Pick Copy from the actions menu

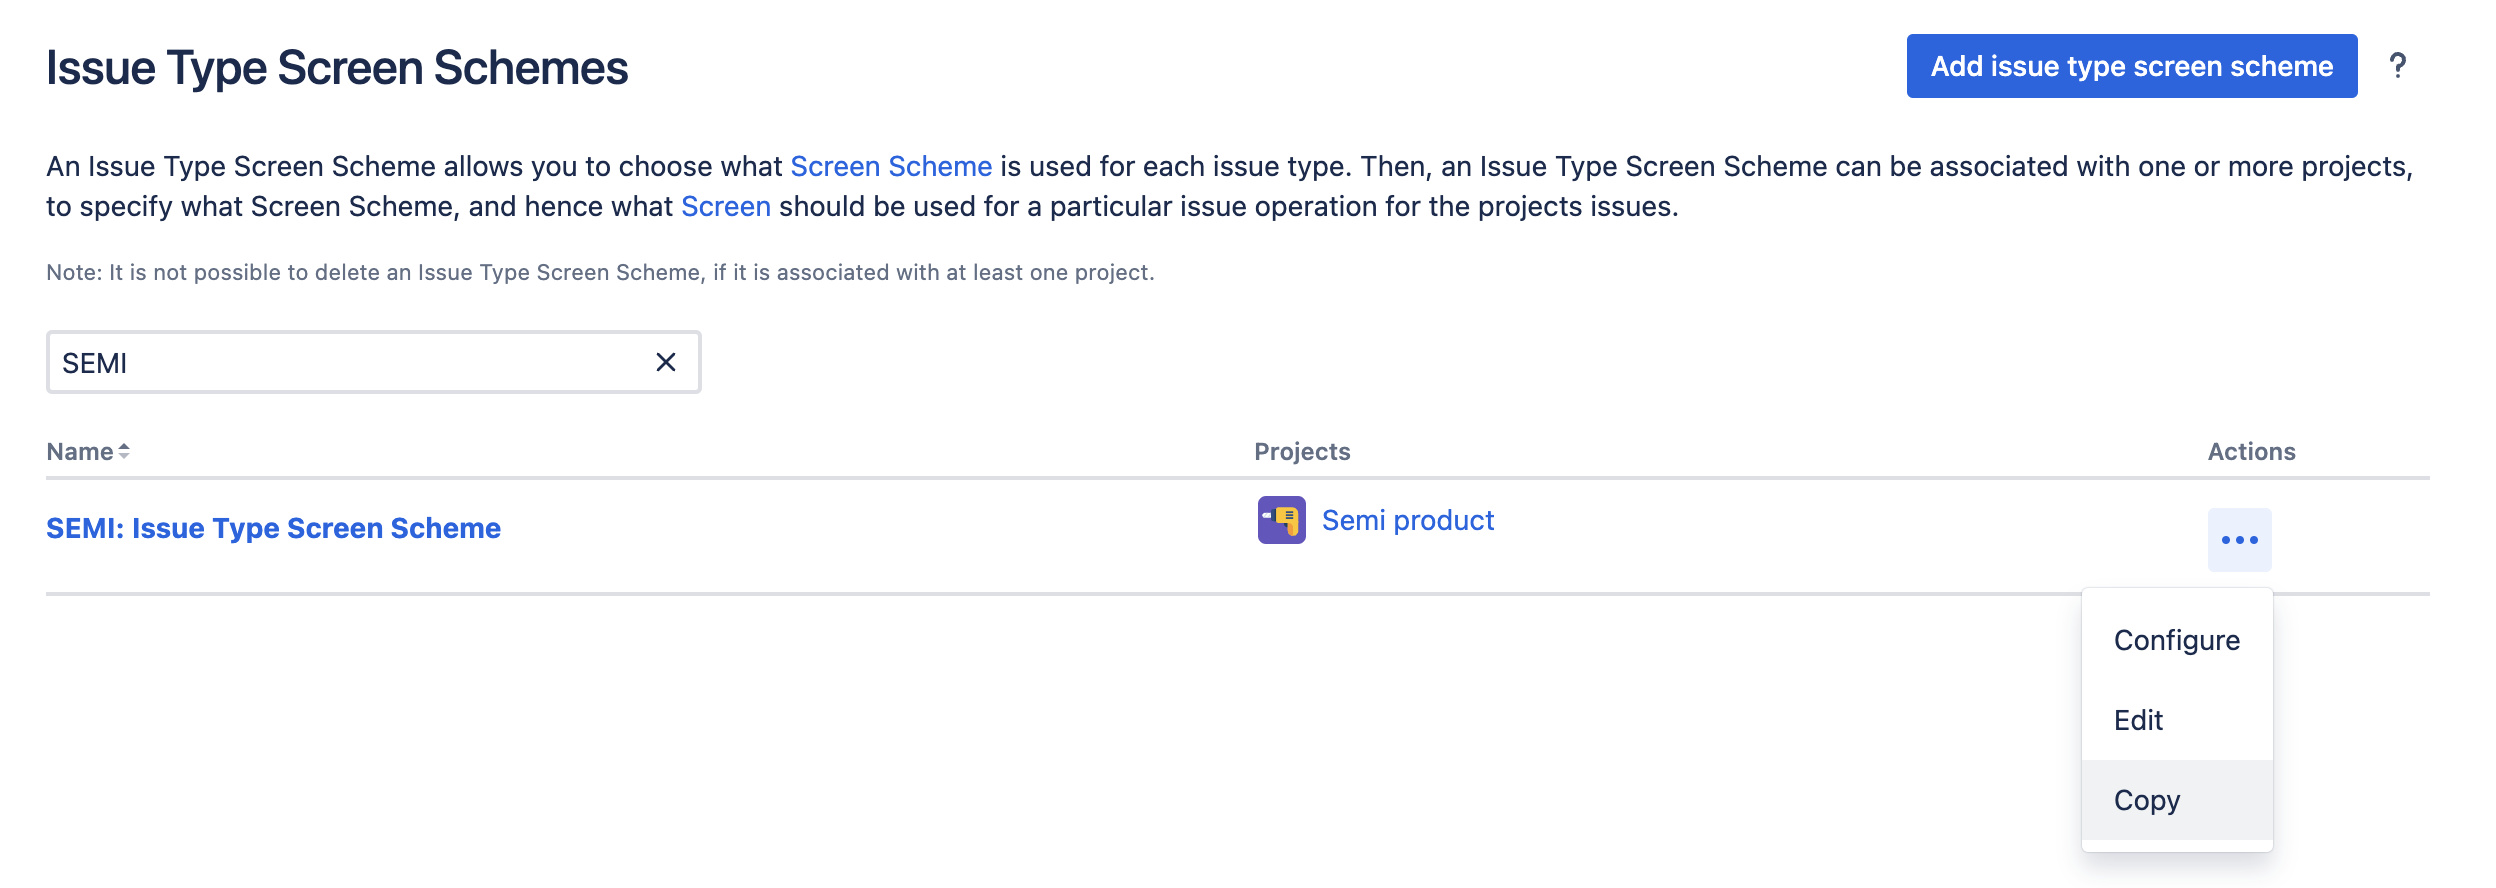click(x=2146, y=800)
